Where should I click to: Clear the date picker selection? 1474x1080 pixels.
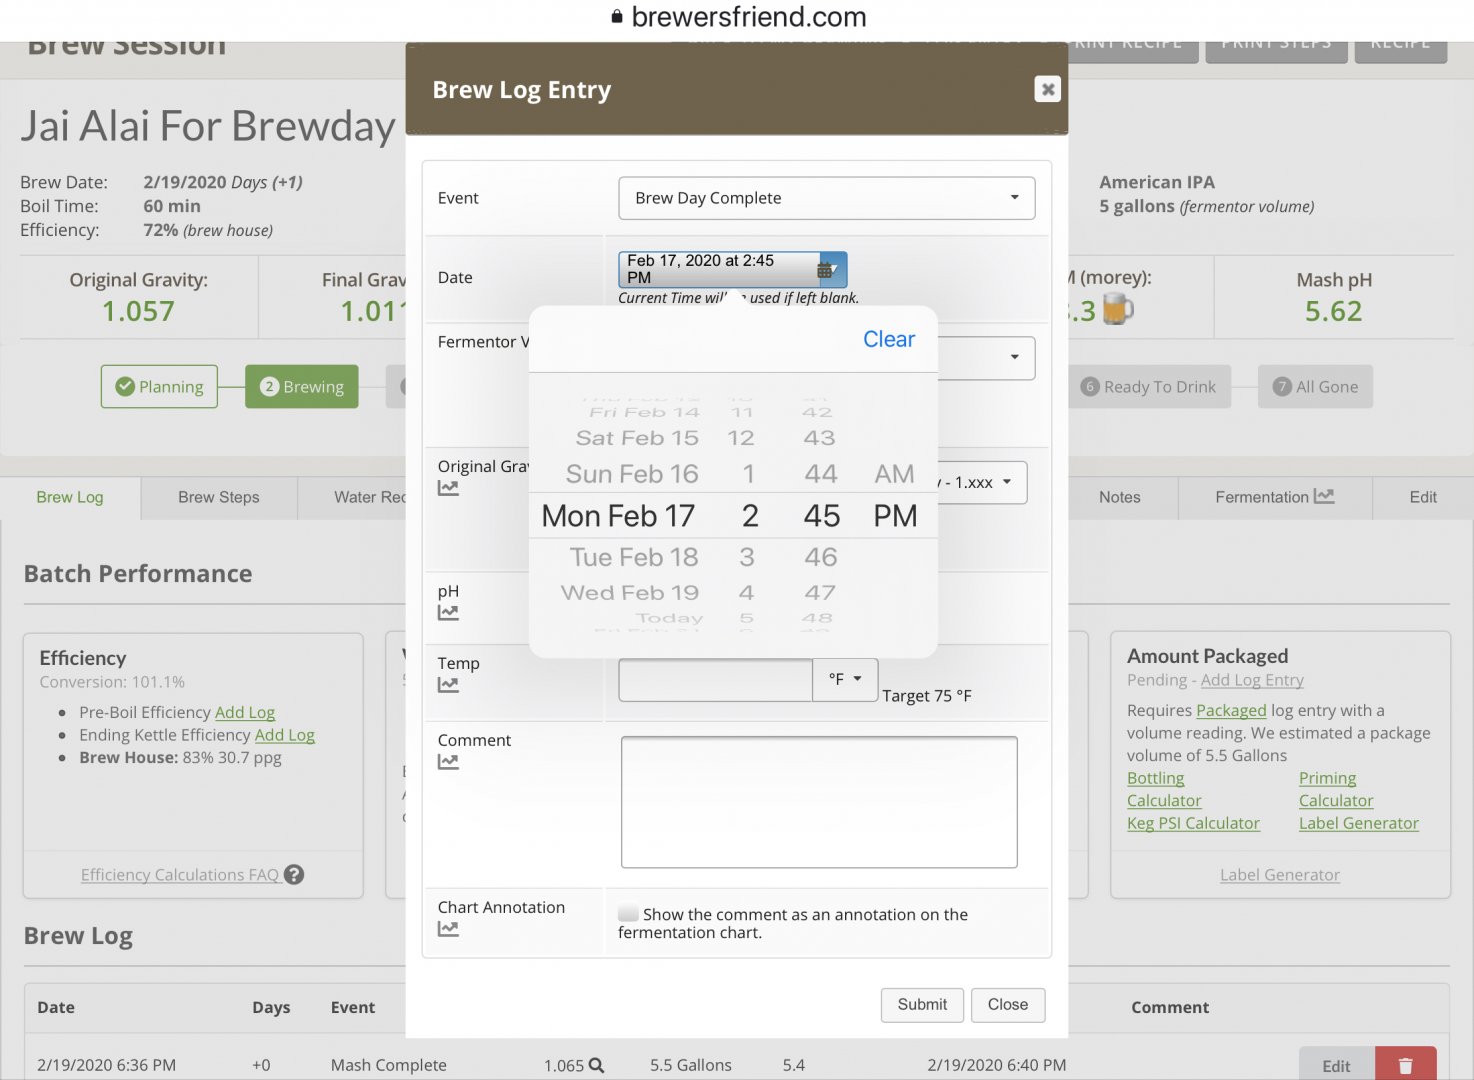pos(888,340)
